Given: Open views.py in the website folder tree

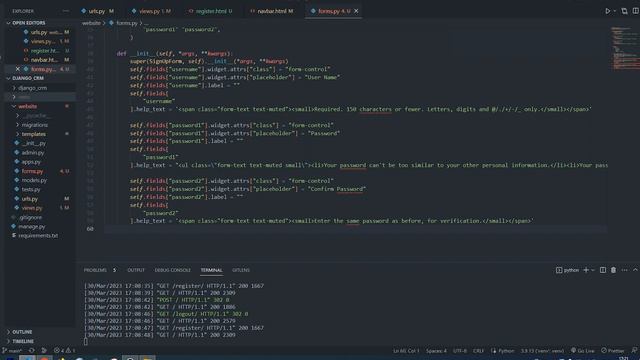Looking at the screenshot, I should tap(32, 208).
